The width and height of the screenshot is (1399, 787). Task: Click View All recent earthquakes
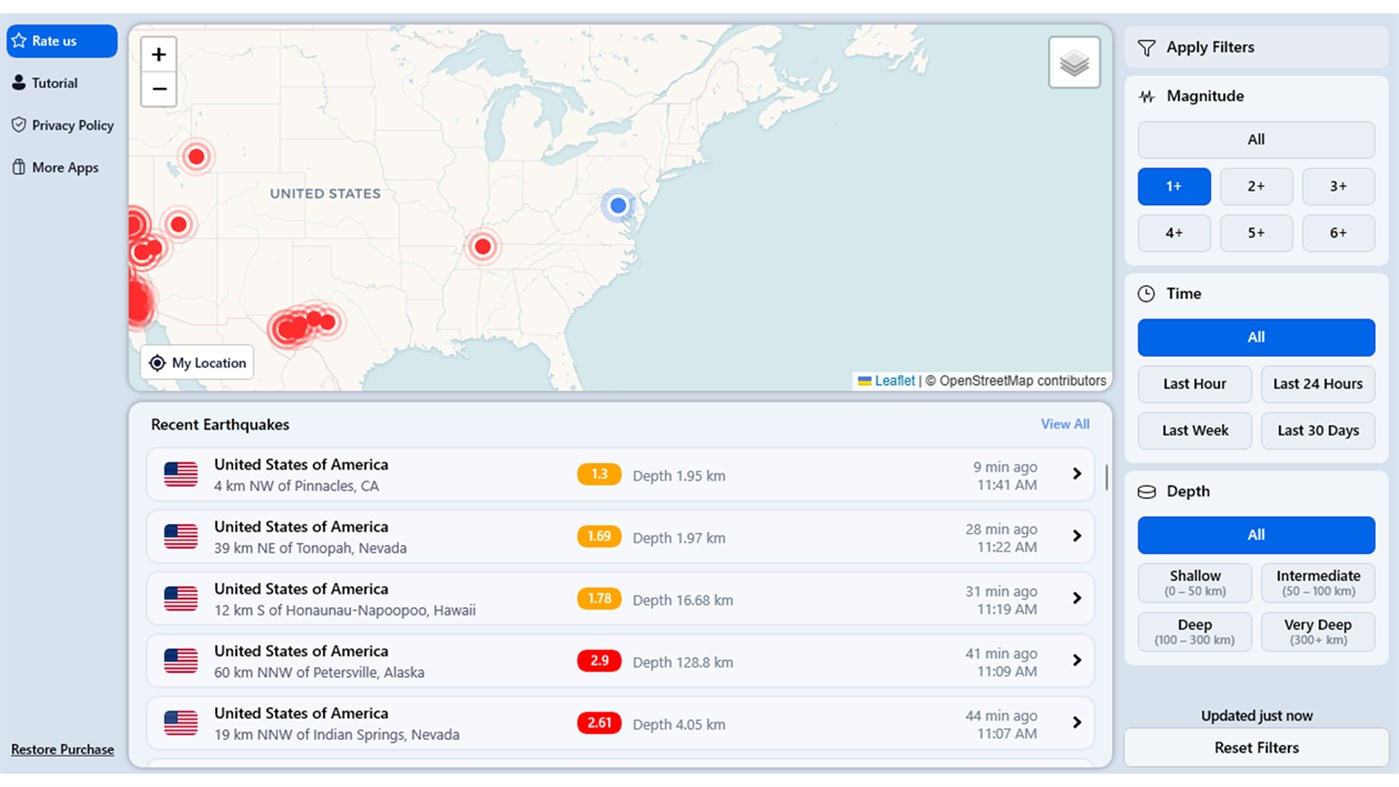(1065, 424)
